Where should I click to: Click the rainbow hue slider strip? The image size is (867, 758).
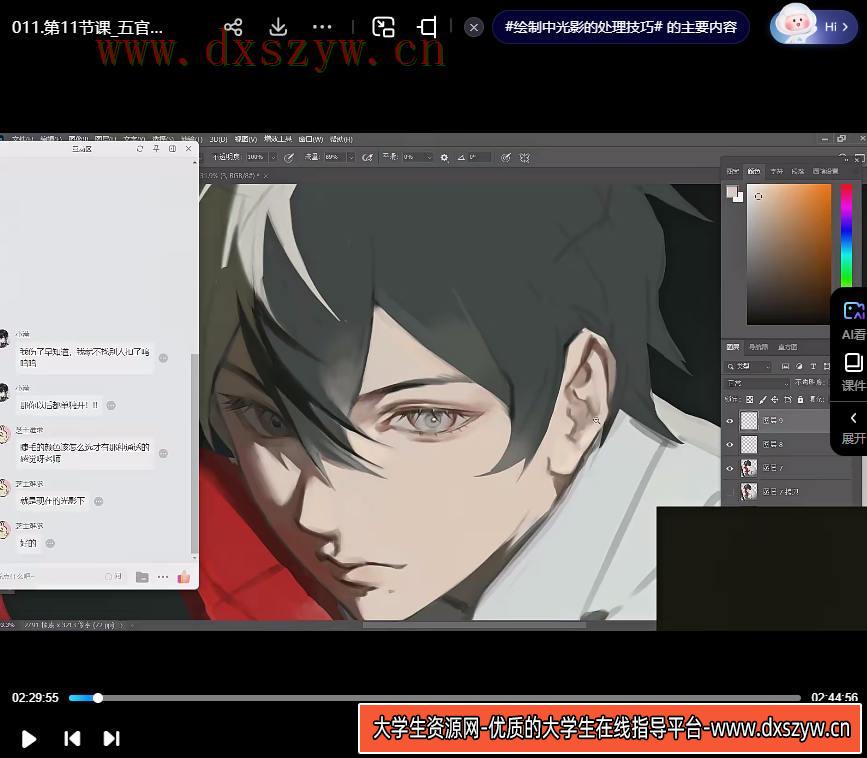(x=846, y=235)
